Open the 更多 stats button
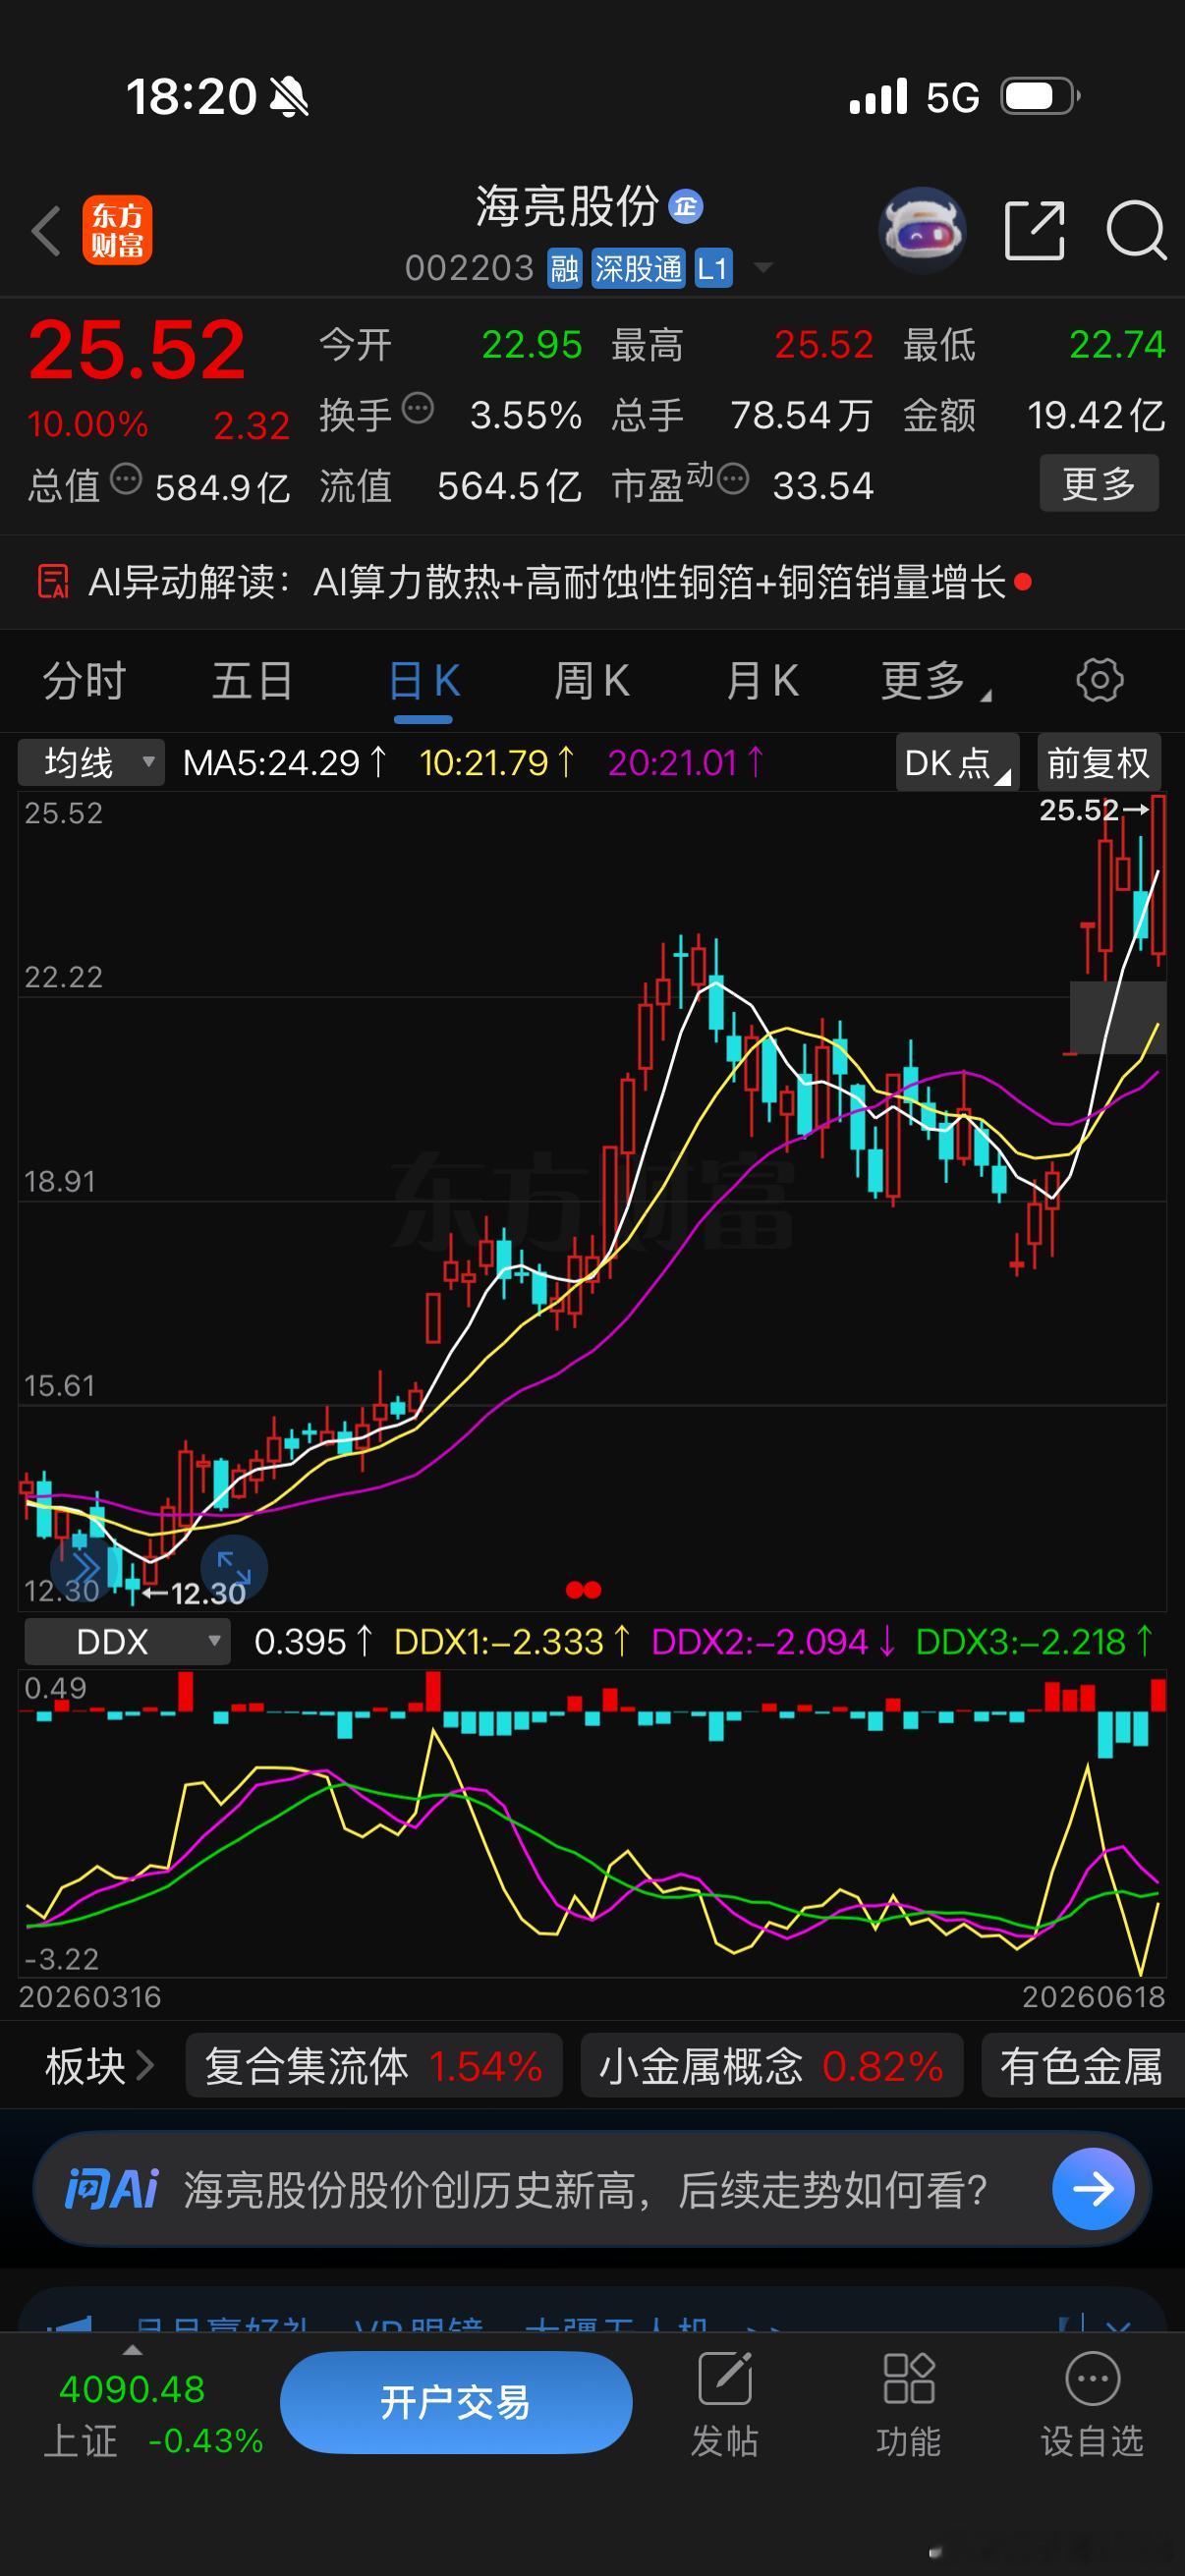Viewport: 1185px width, 2576px height. (1099, 484)
